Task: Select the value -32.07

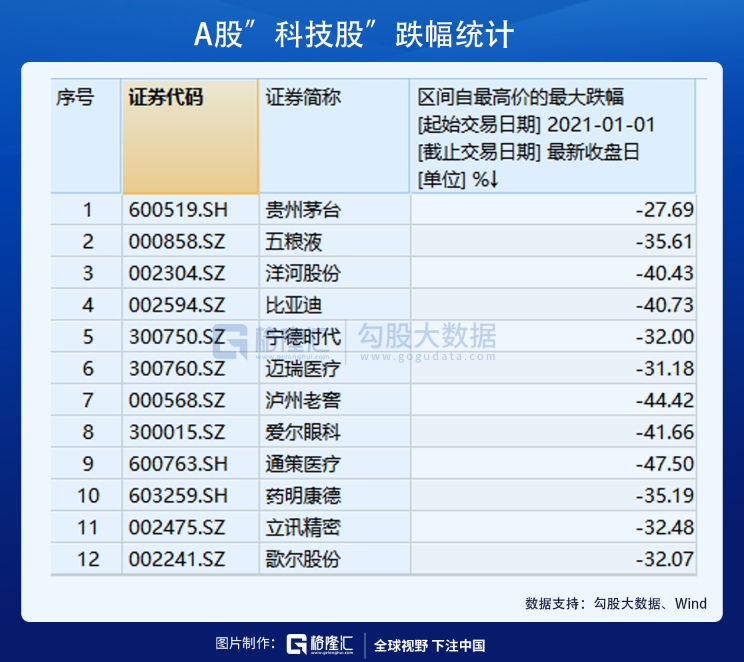Action: pyautogui.click(x=664, y=559)
